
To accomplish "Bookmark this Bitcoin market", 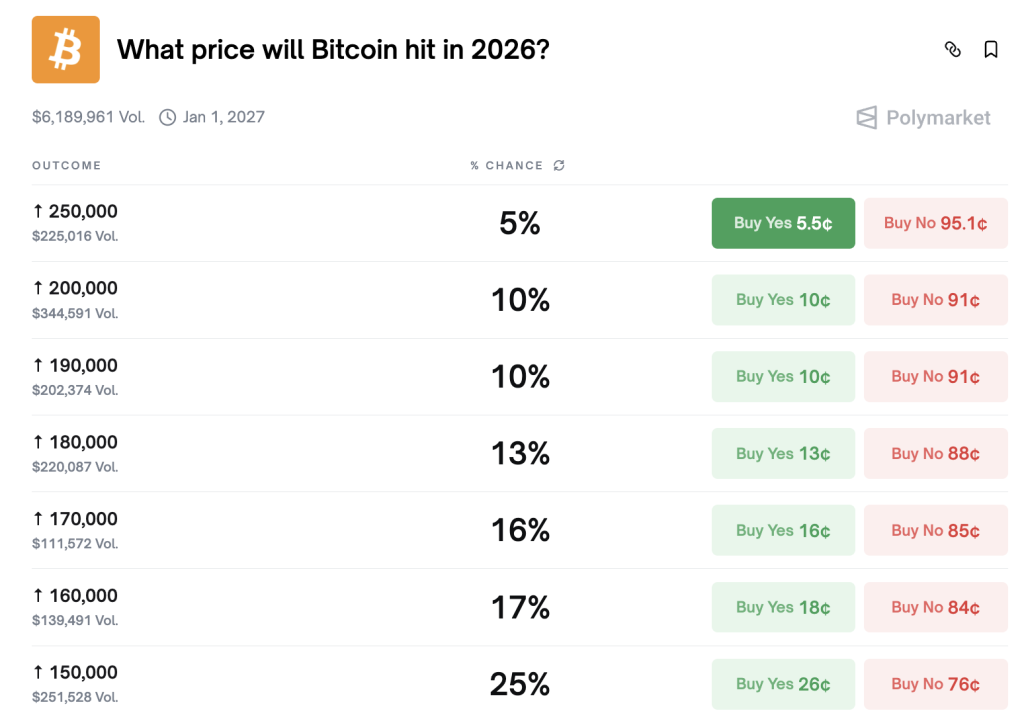I will 991,49.
